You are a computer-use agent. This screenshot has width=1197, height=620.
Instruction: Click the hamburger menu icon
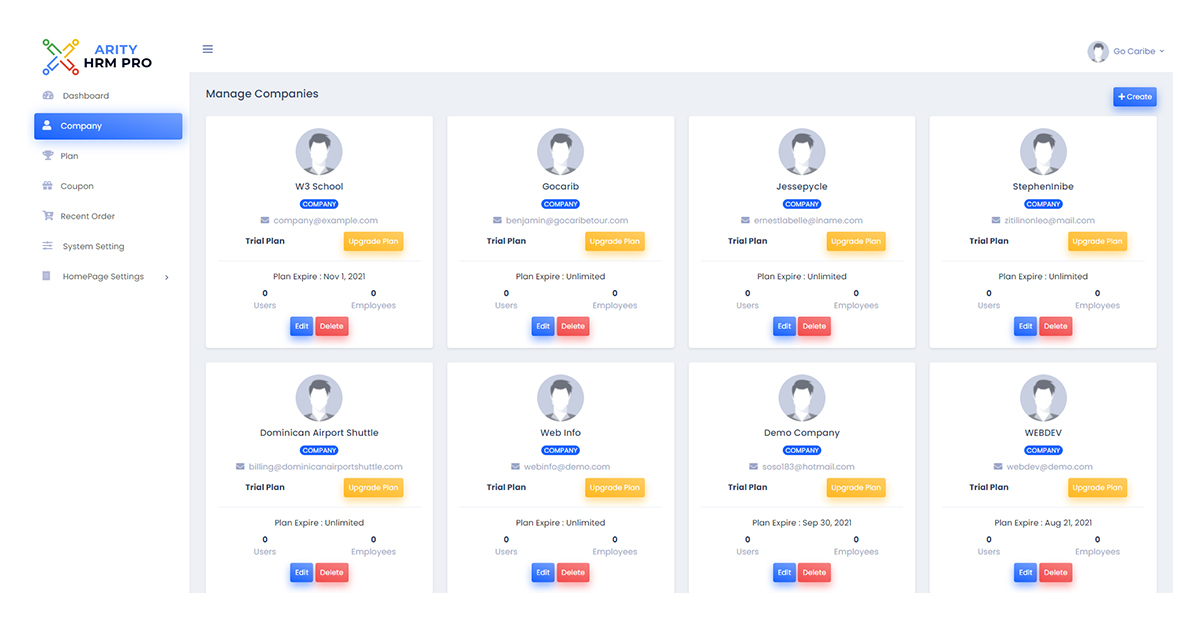pyautogui.click(x=208, y=49)
